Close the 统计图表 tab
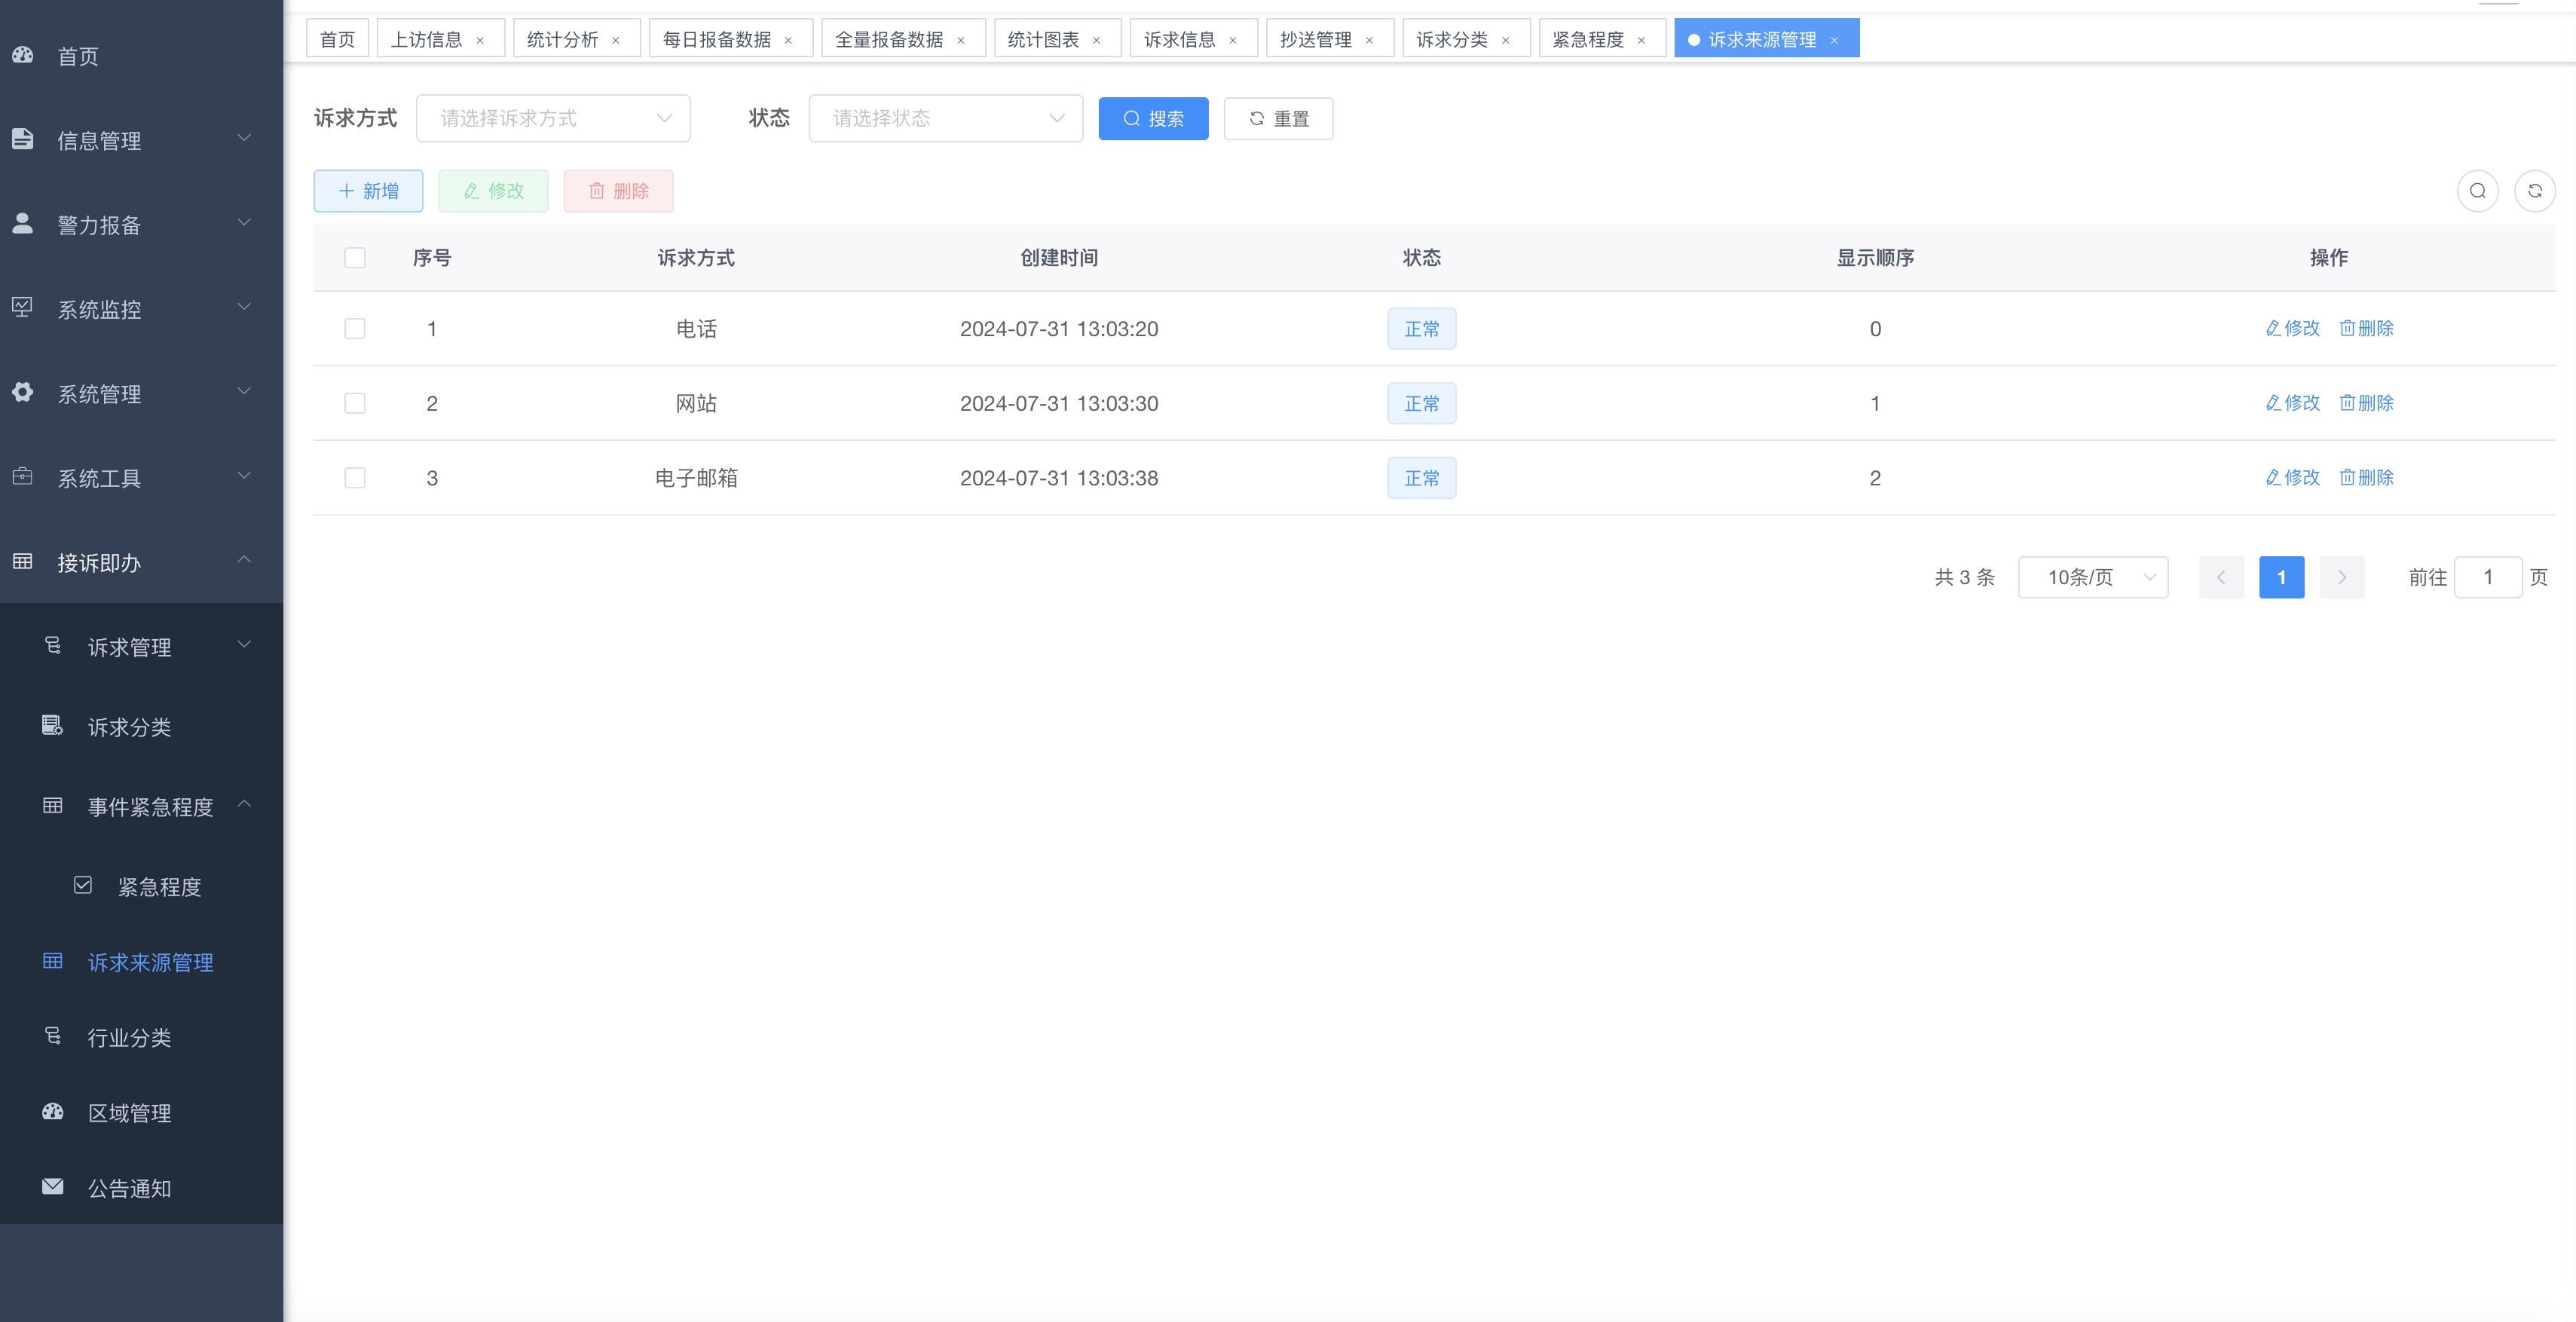Viewport: 2576px width, 1322px height. coord(1097,40)
